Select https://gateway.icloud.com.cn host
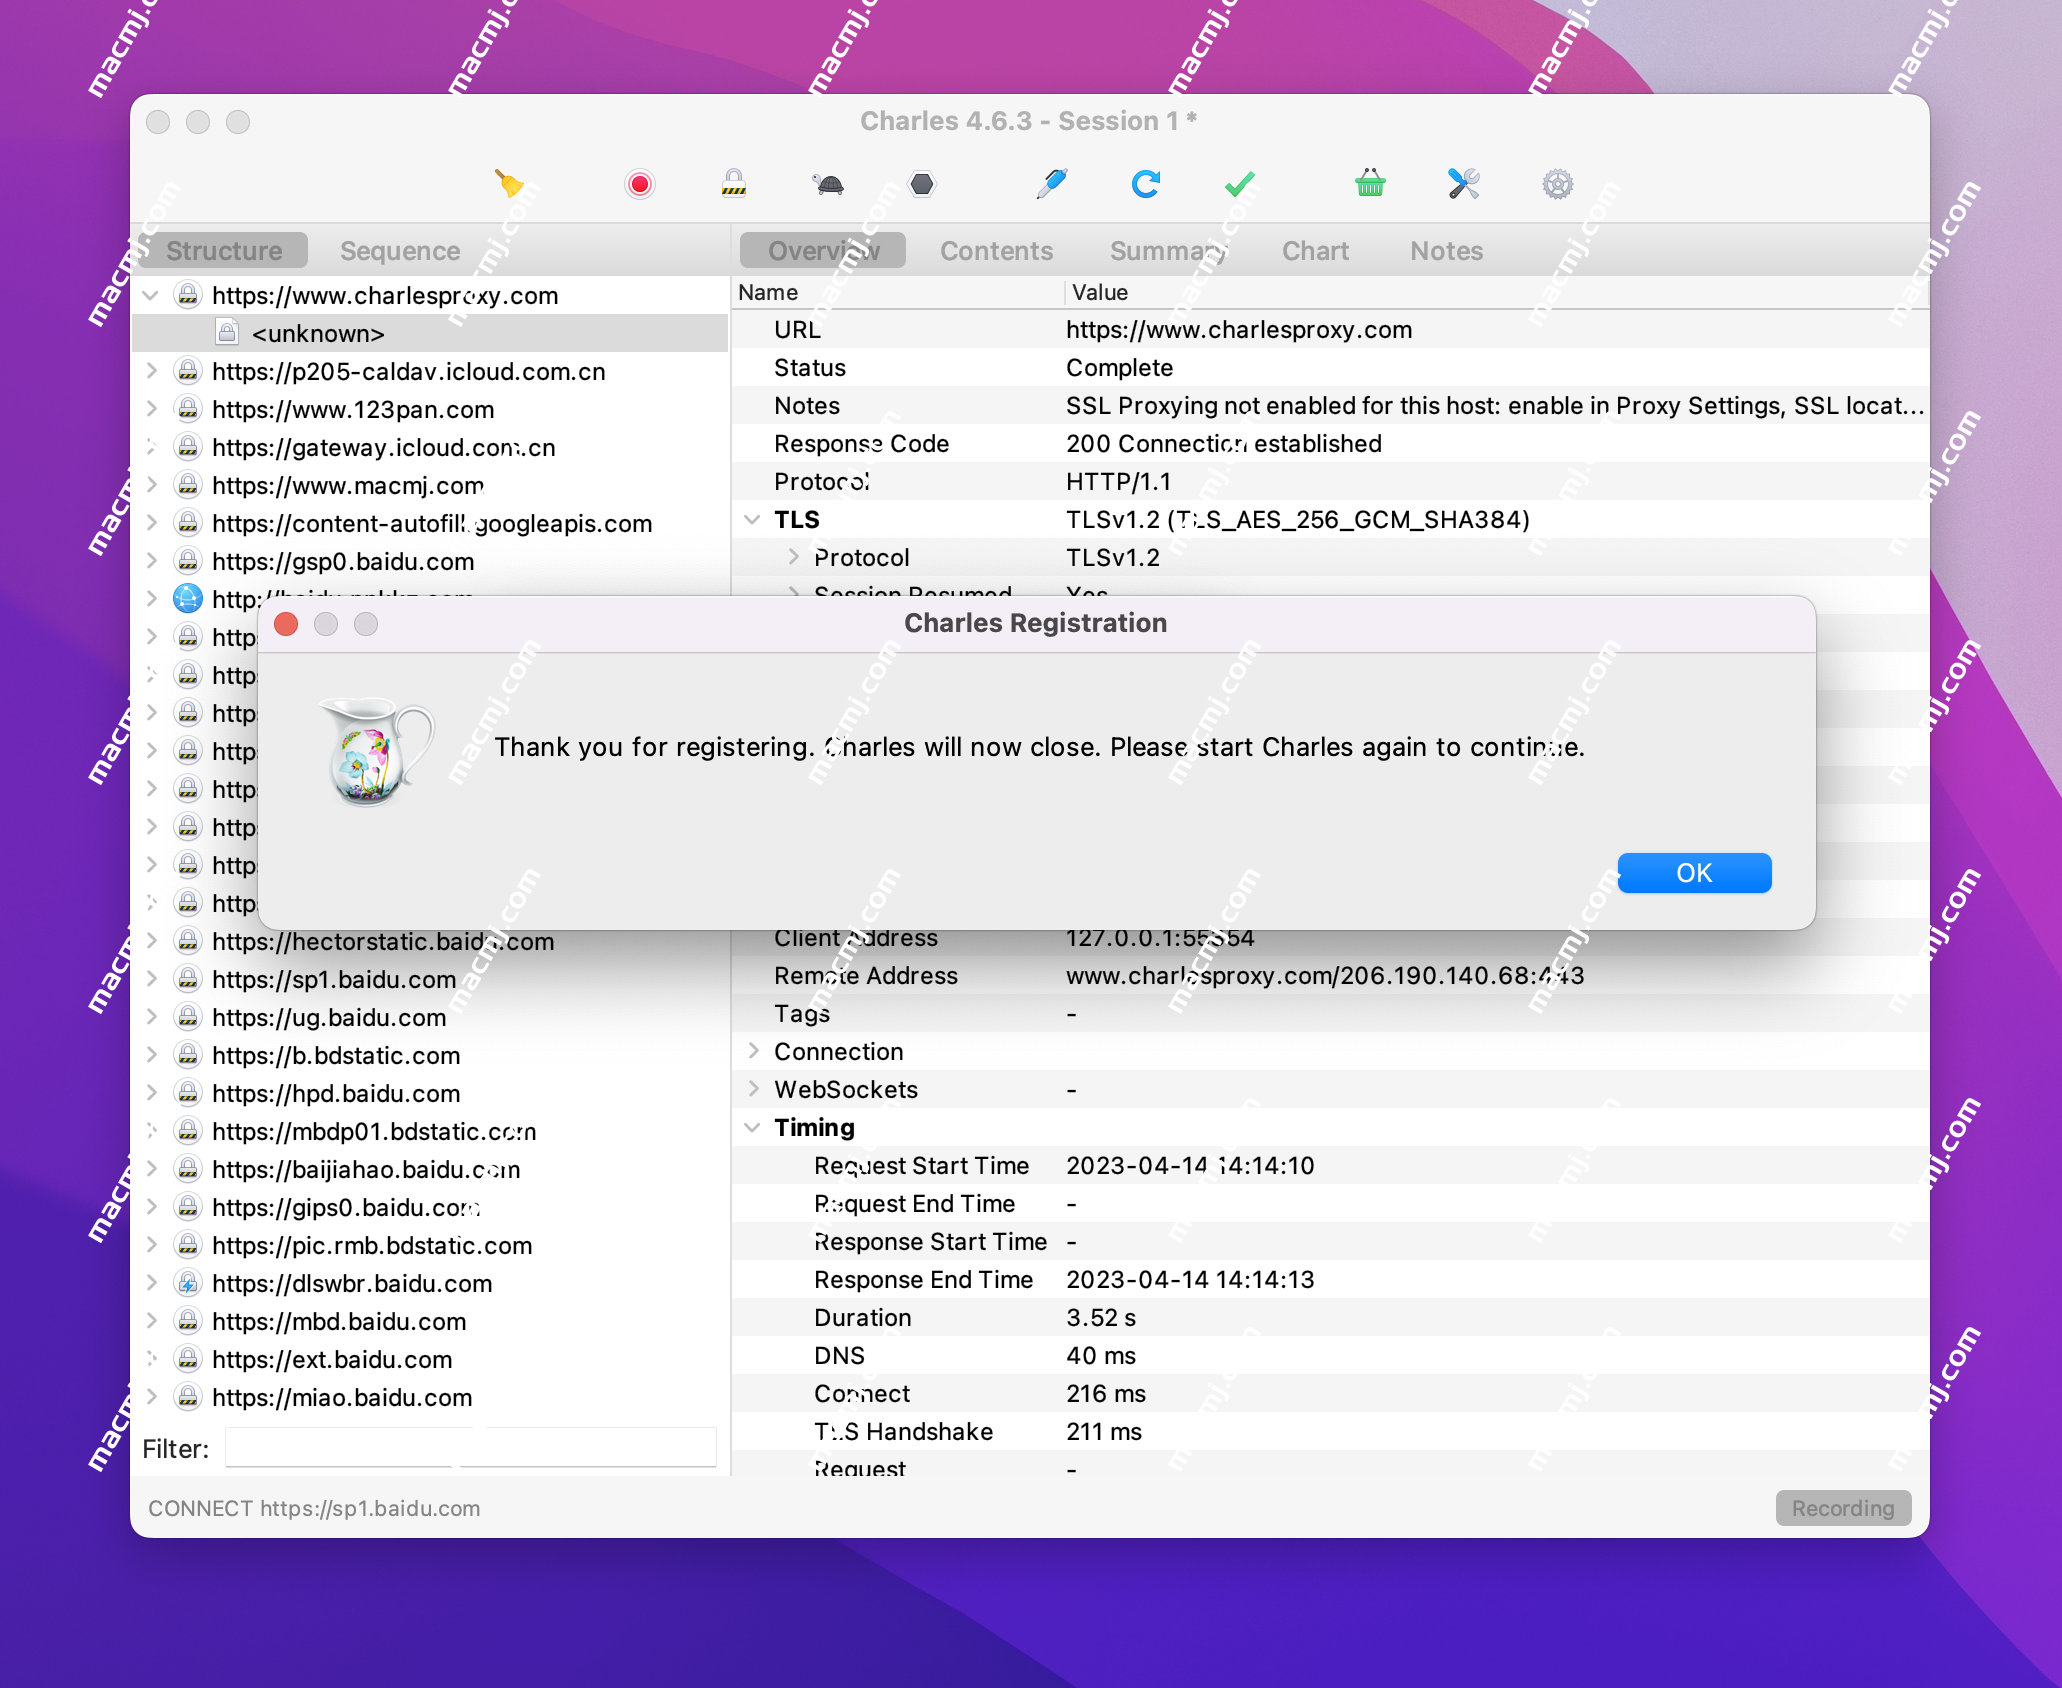The height and width of the screenshot is (1688, 2062). click(x=384, y=447)
